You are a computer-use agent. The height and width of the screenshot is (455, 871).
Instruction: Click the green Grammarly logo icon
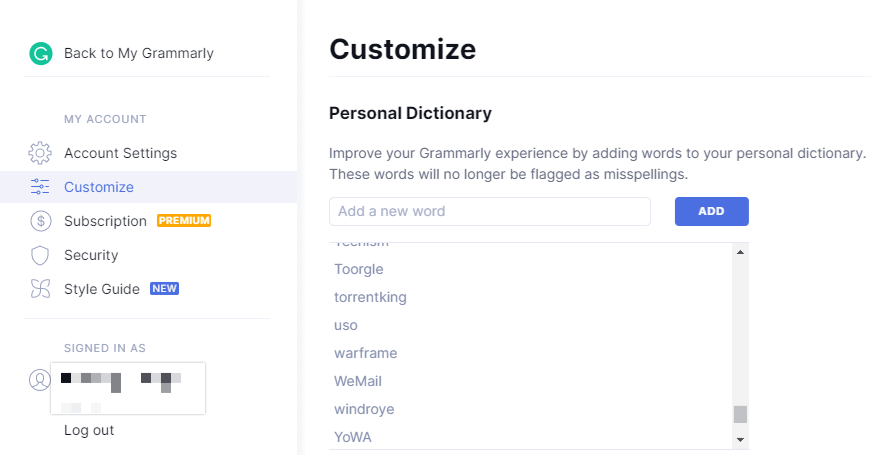click(41, 54)
